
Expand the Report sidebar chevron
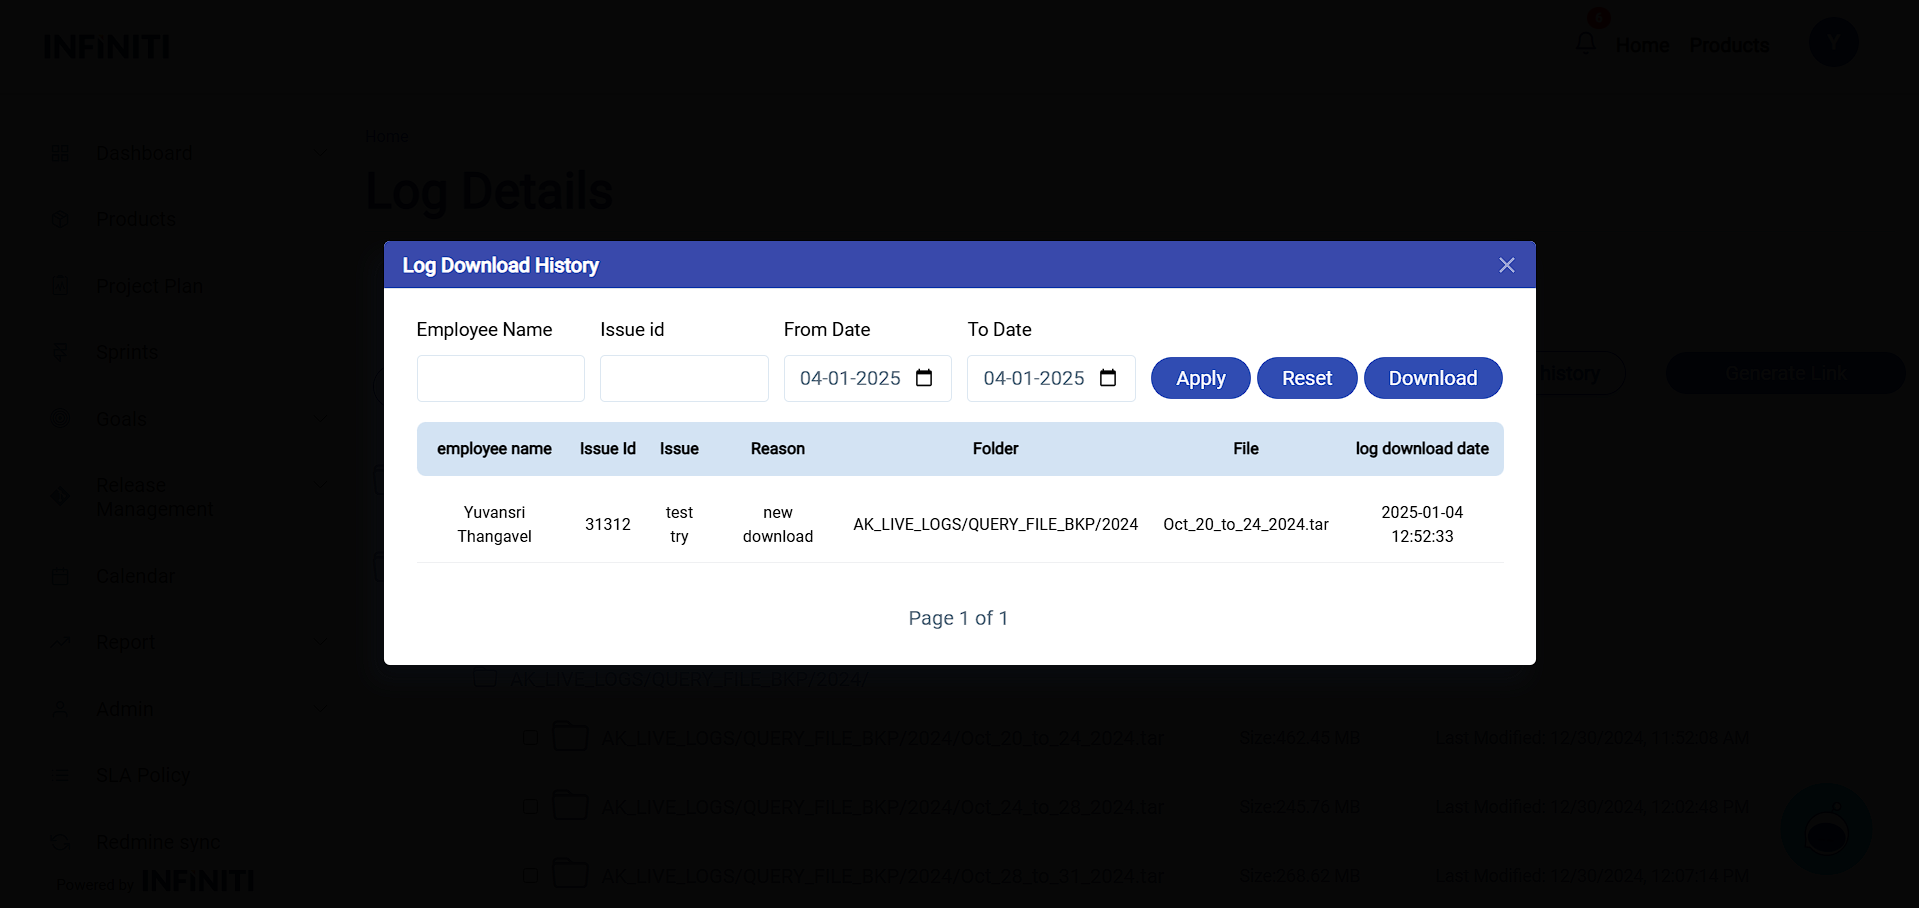point(320,643)
